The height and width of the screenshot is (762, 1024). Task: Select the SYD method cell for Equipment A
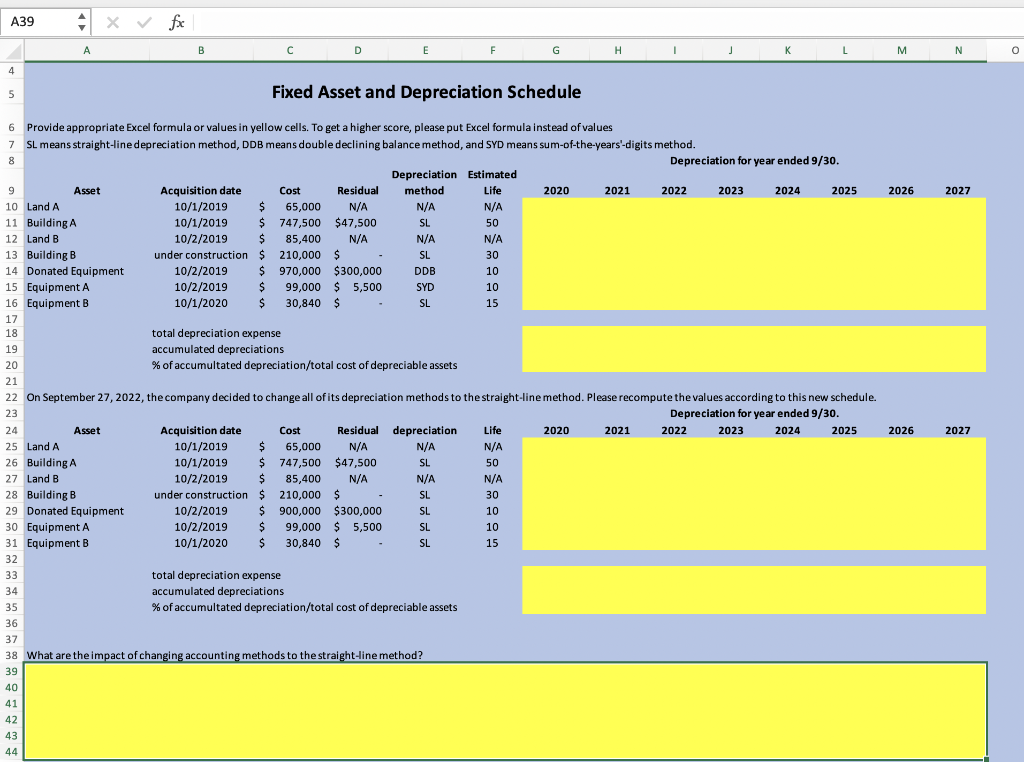(425, 287)
